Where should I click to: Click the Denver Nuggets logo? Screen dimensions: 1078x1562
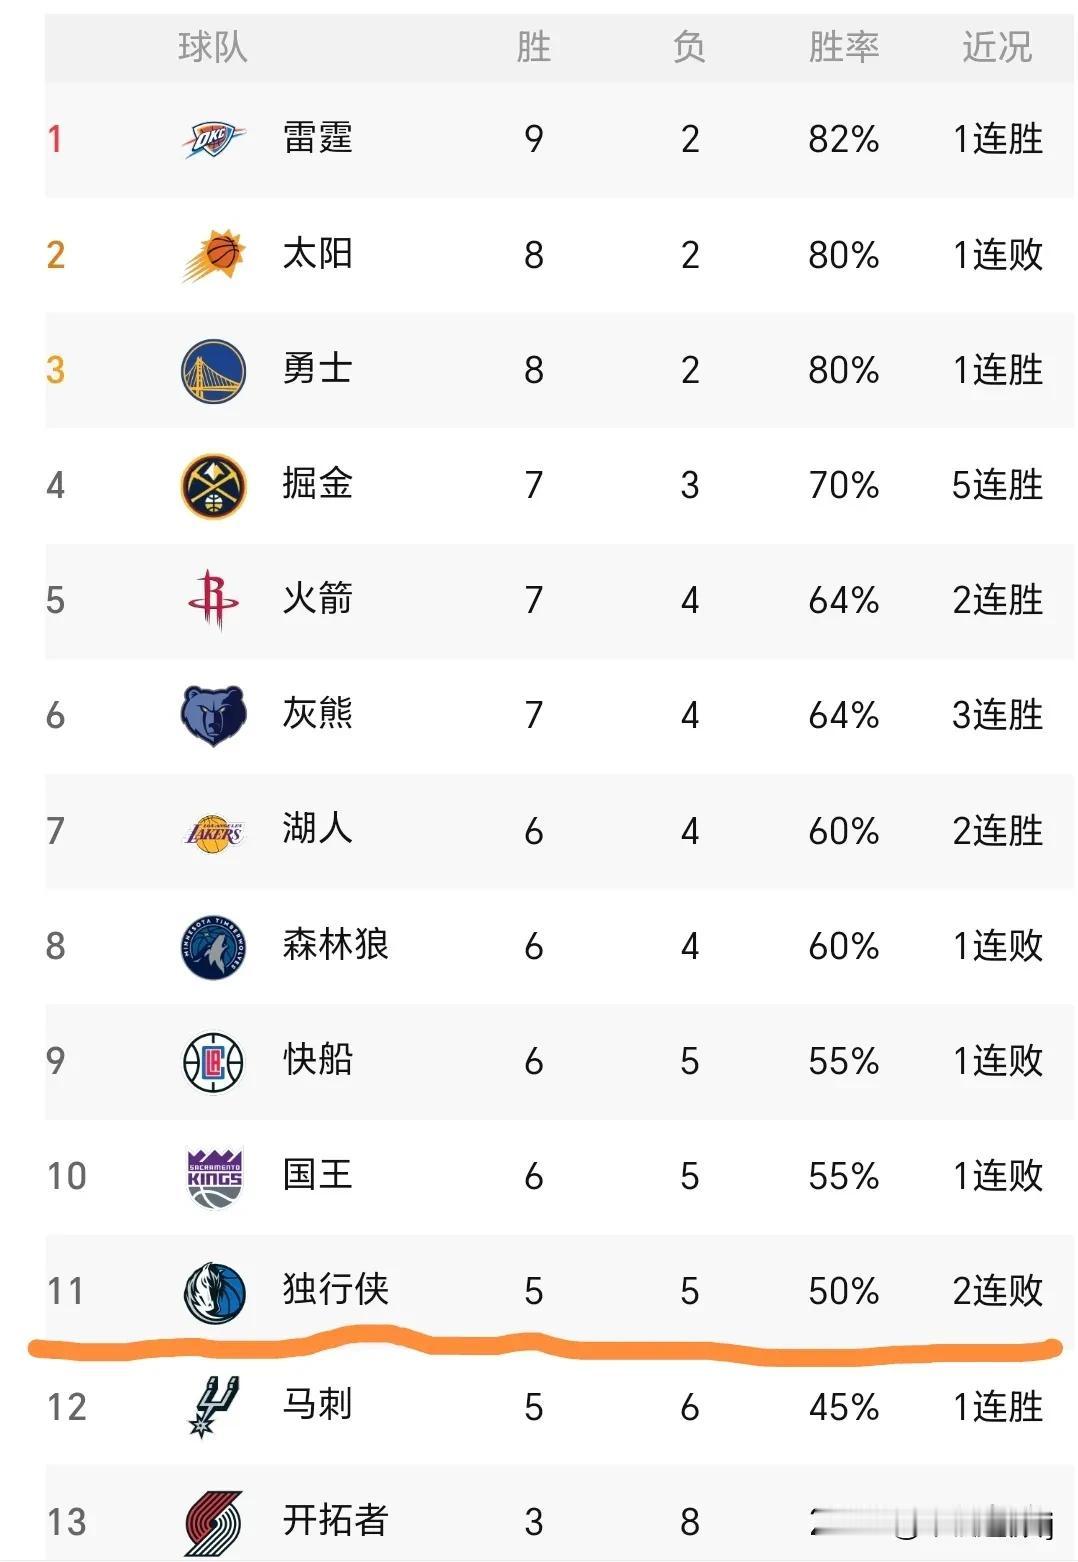(x=213, y=486)
